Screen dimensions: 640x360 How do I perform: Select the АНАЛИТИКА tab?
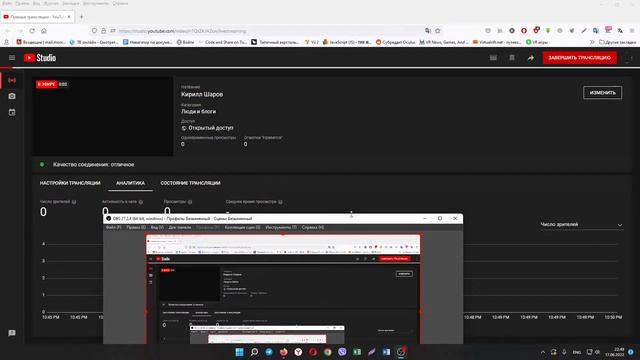130,183
